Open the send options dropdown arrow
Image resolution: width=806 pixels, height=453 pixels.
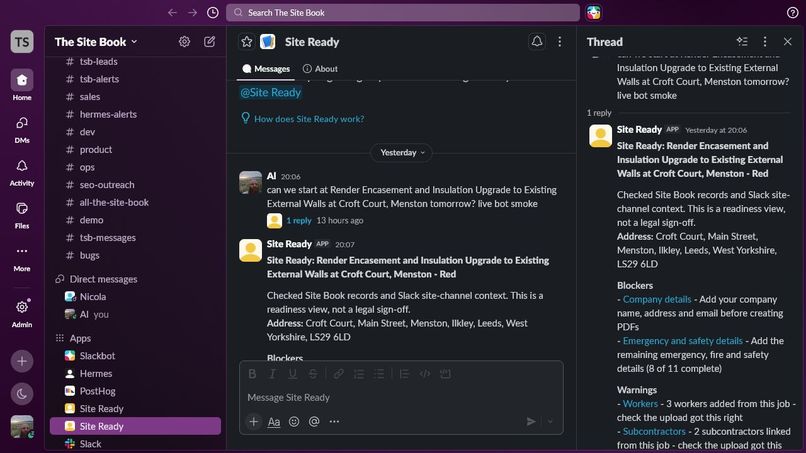coord(550,422)
